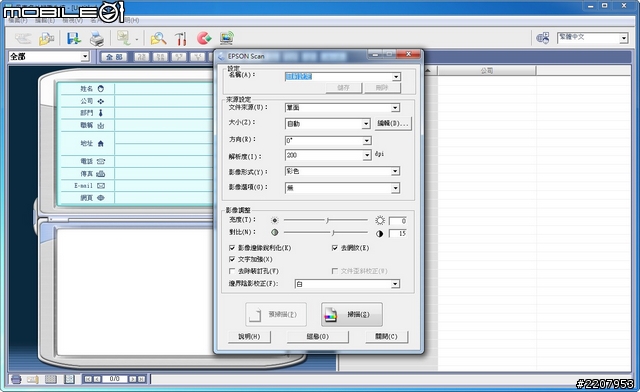Screen dimensions: 640x392
Task: Open the 邊界陰影校正(F) dropdown
Action: 395,284
